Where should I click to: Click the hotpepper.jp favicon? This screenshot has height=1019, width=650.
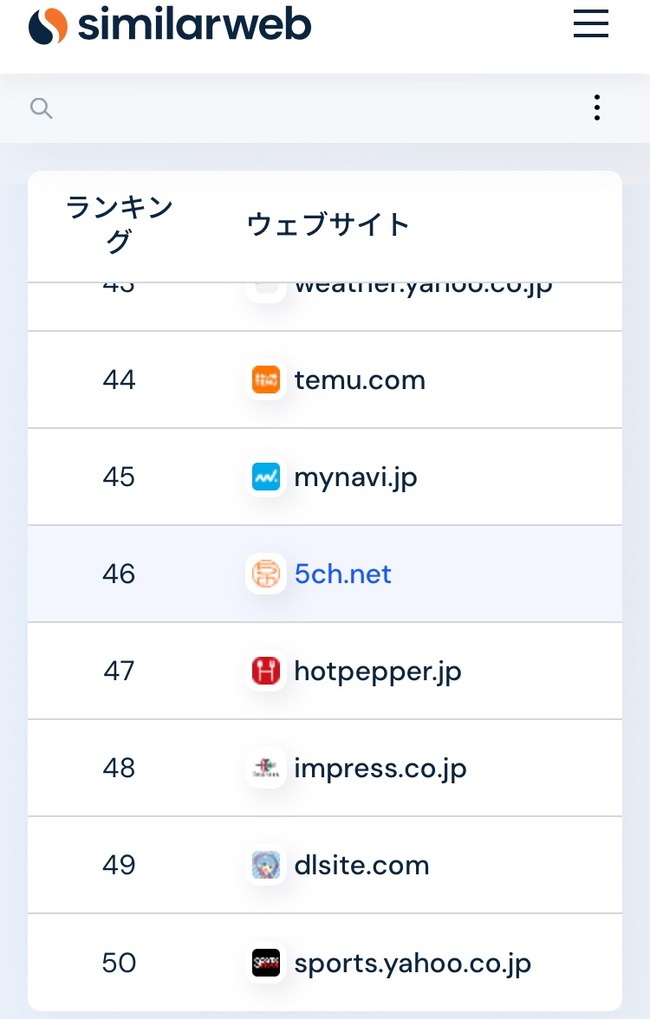click(x=266, y=671)
